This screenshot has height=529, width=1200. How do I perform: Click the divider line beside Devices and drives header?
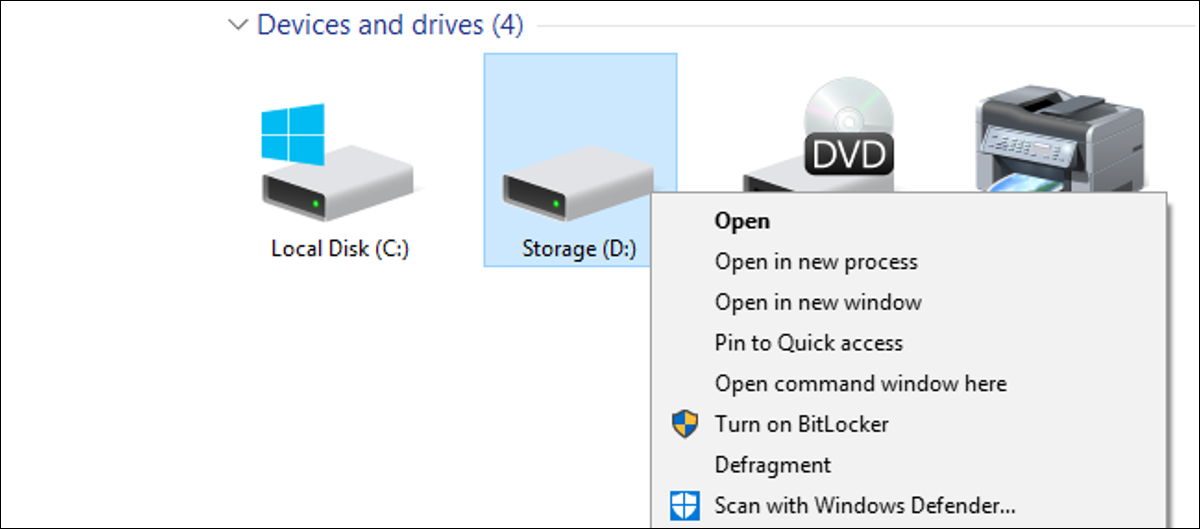(x=863, y=25)
